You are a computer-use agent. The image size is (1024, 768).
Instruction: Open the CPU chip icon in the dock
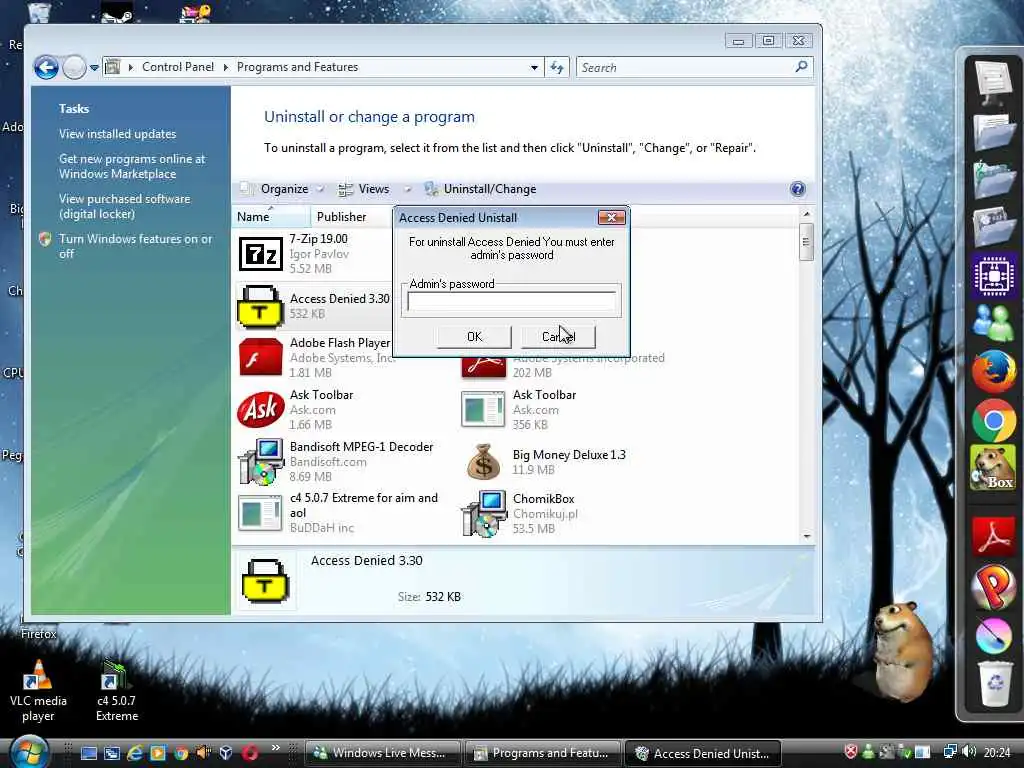pos(993,276)
